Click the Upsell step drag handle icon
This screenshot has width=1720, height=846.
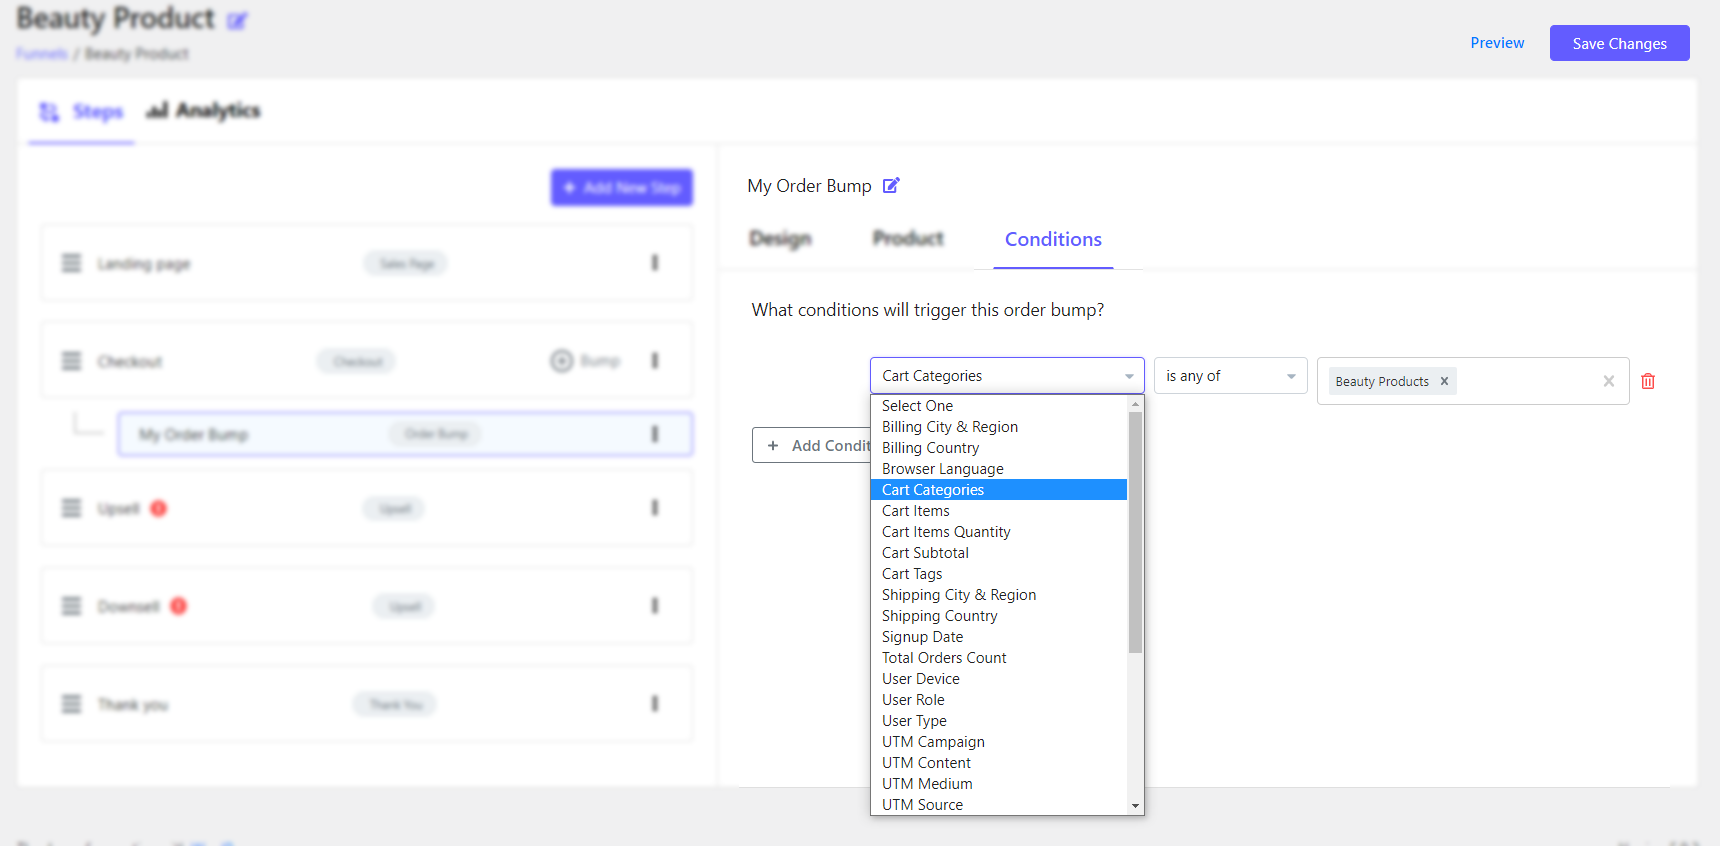tap(71, 508)
